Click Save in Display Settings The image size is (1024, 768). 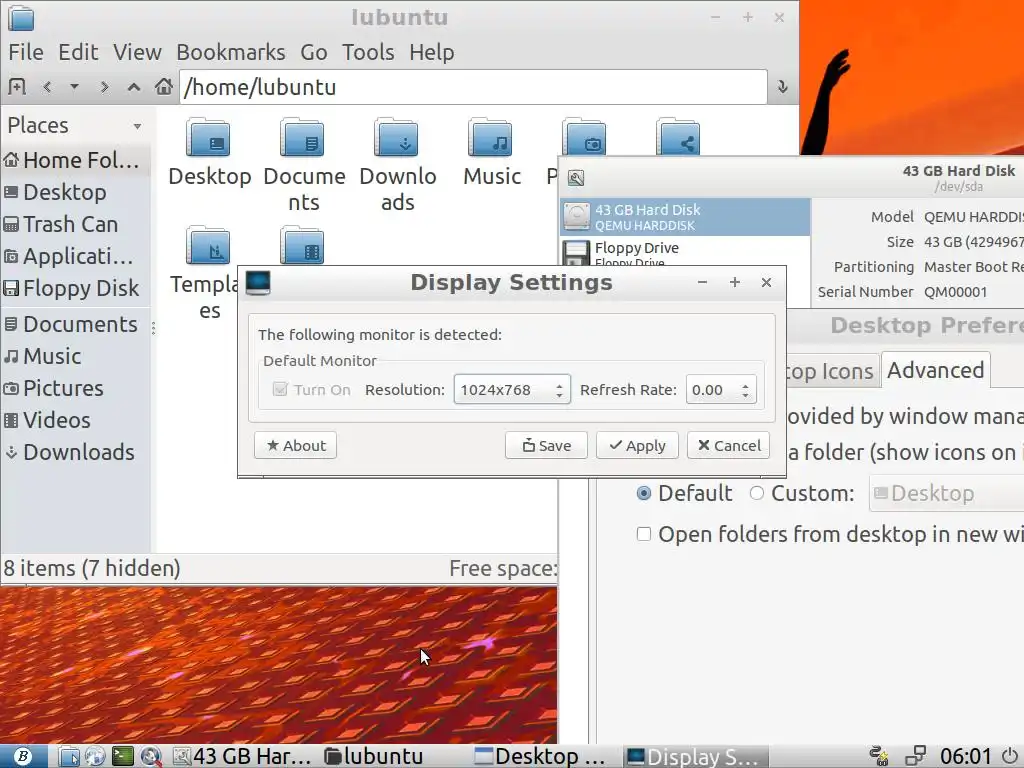[x=546, y=445]
